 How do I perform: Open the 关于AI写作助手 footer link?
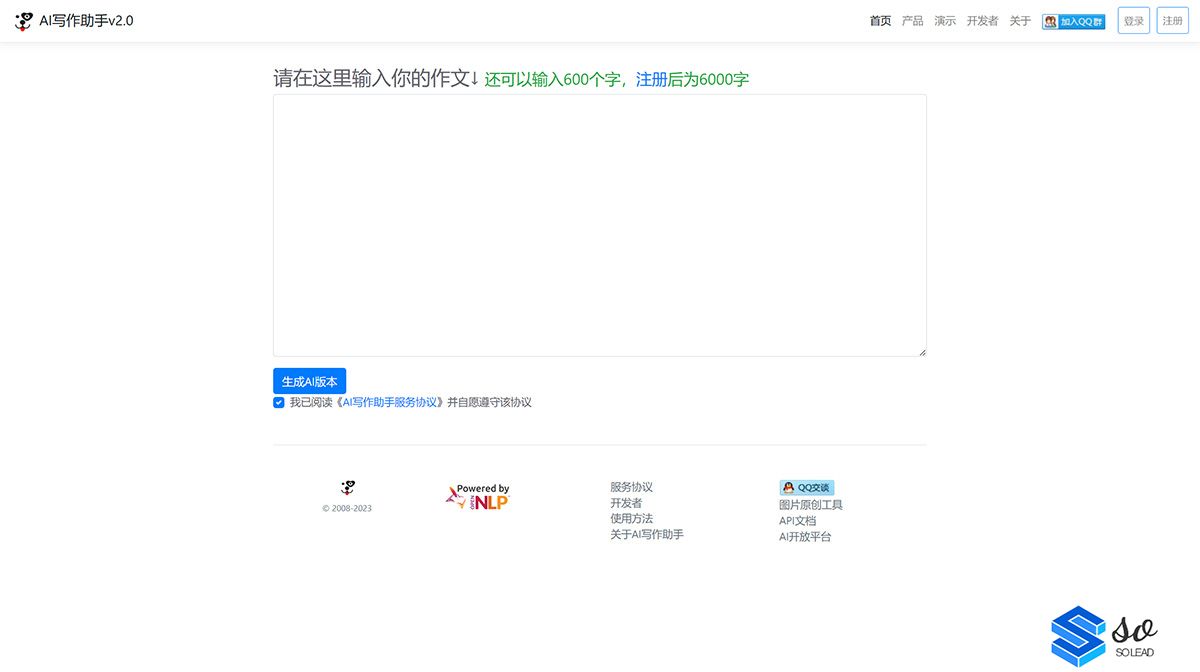coord(647,534)
